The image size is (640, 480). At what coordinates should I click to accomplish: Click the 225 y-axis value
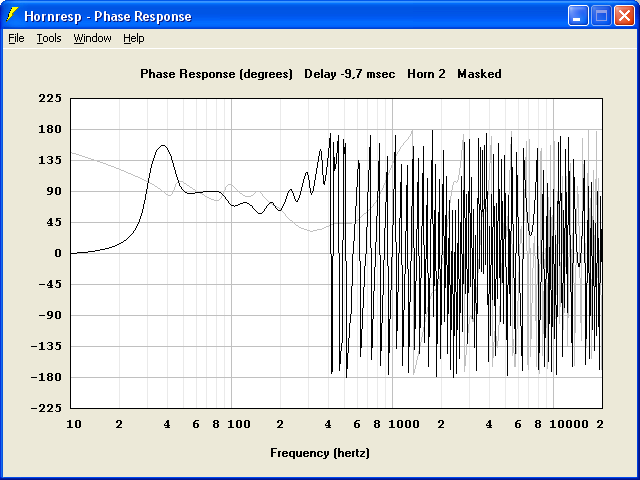click(x=50, y=98)
